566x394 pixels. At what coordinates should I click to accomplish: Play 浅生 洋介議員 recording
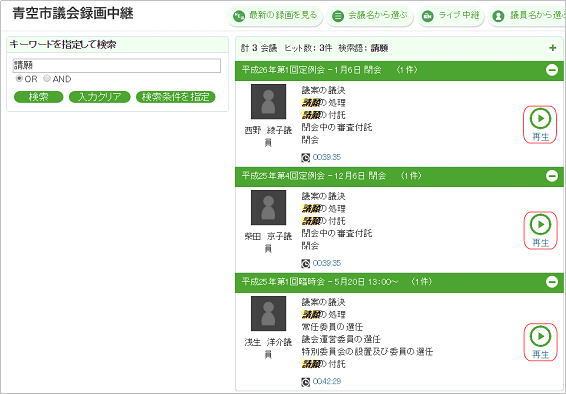click(x=540, y=342)
